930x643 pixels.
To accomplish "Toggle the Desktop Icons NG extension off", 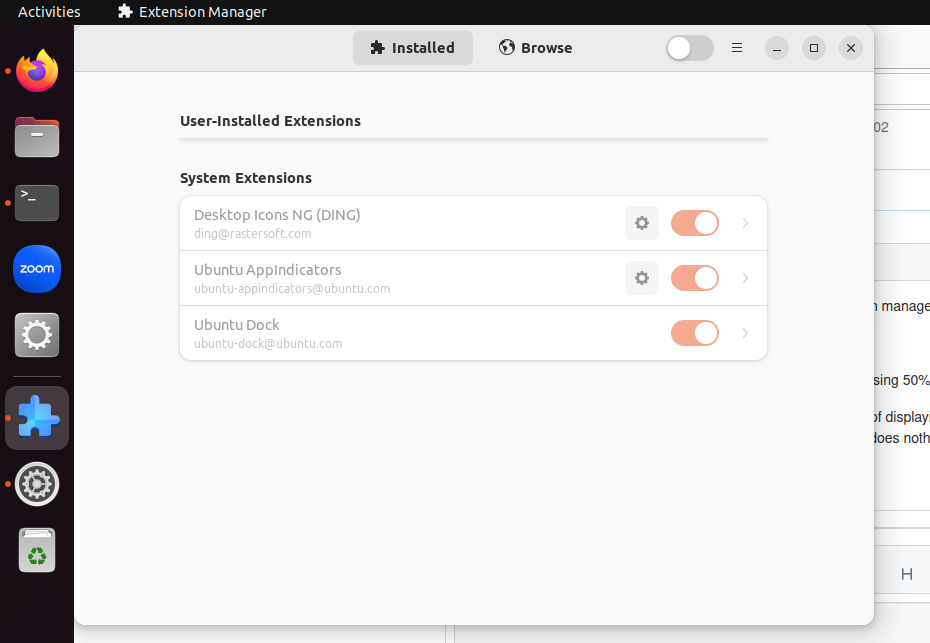I will pos(694,223).
